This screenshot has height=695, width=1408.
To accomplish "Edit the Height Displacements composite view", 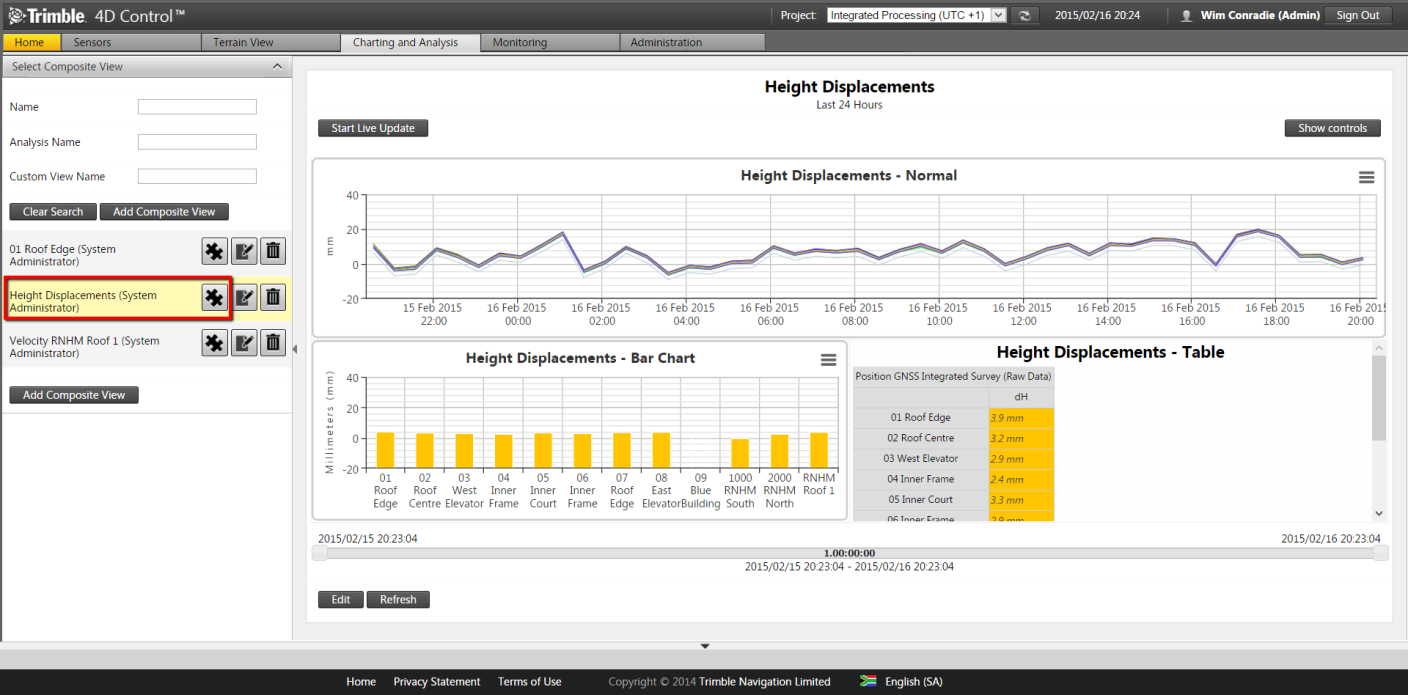I will [x=244, y=297].
